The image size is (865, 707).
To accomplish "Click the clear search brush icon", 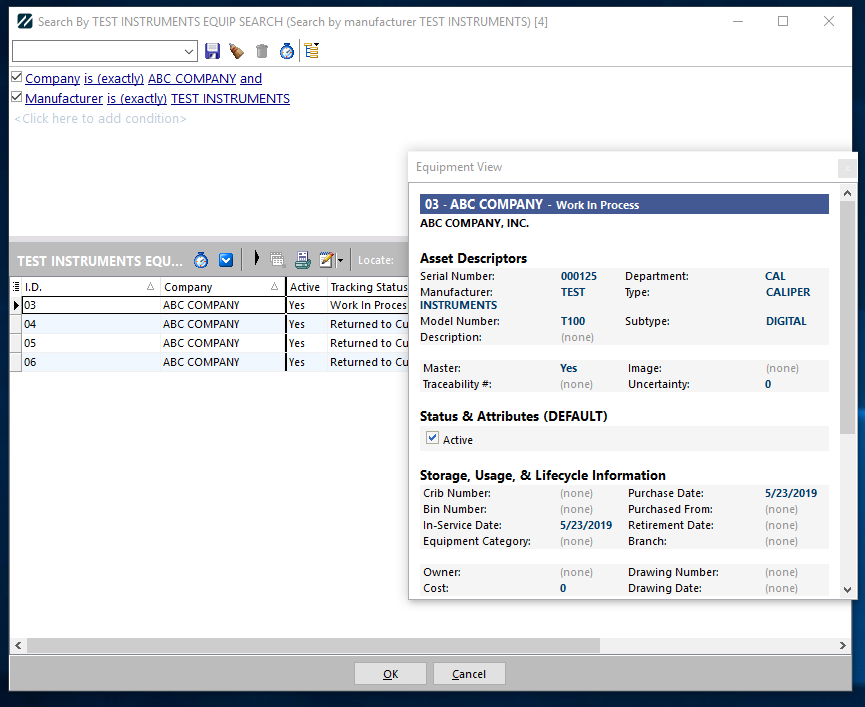I will [x=236, y=51].
